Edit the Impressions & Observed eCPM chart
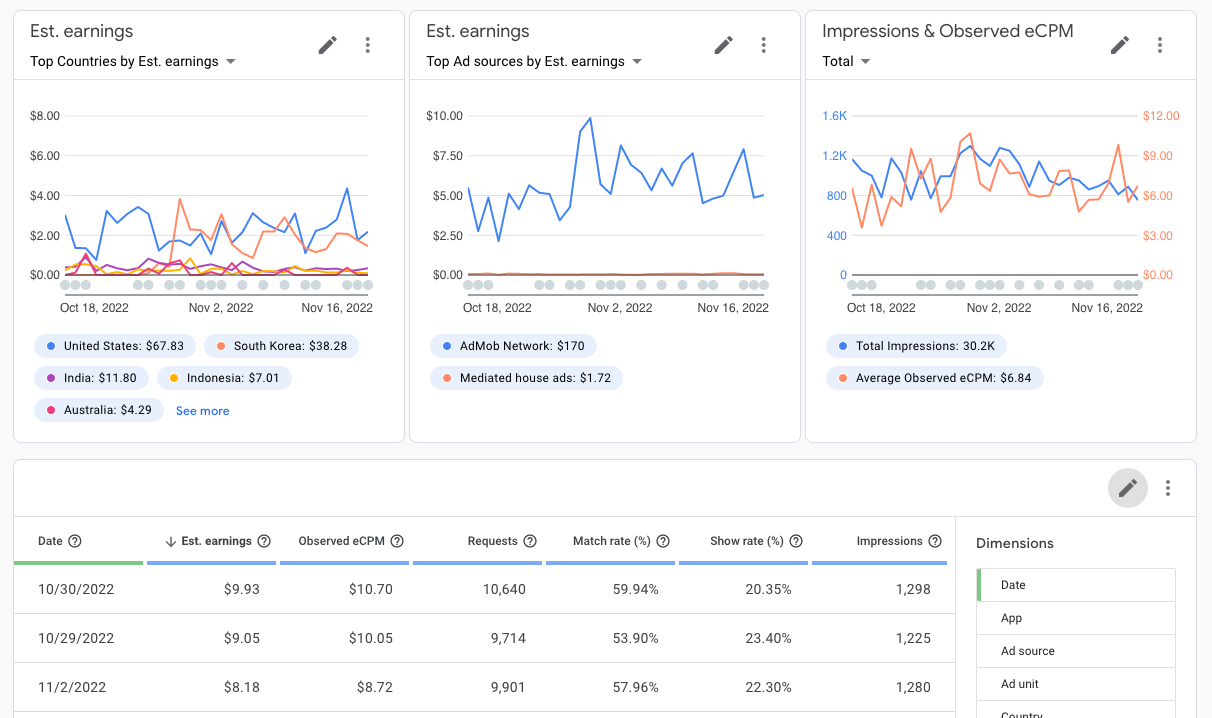1212x718 pixels. click(1120, 45)
